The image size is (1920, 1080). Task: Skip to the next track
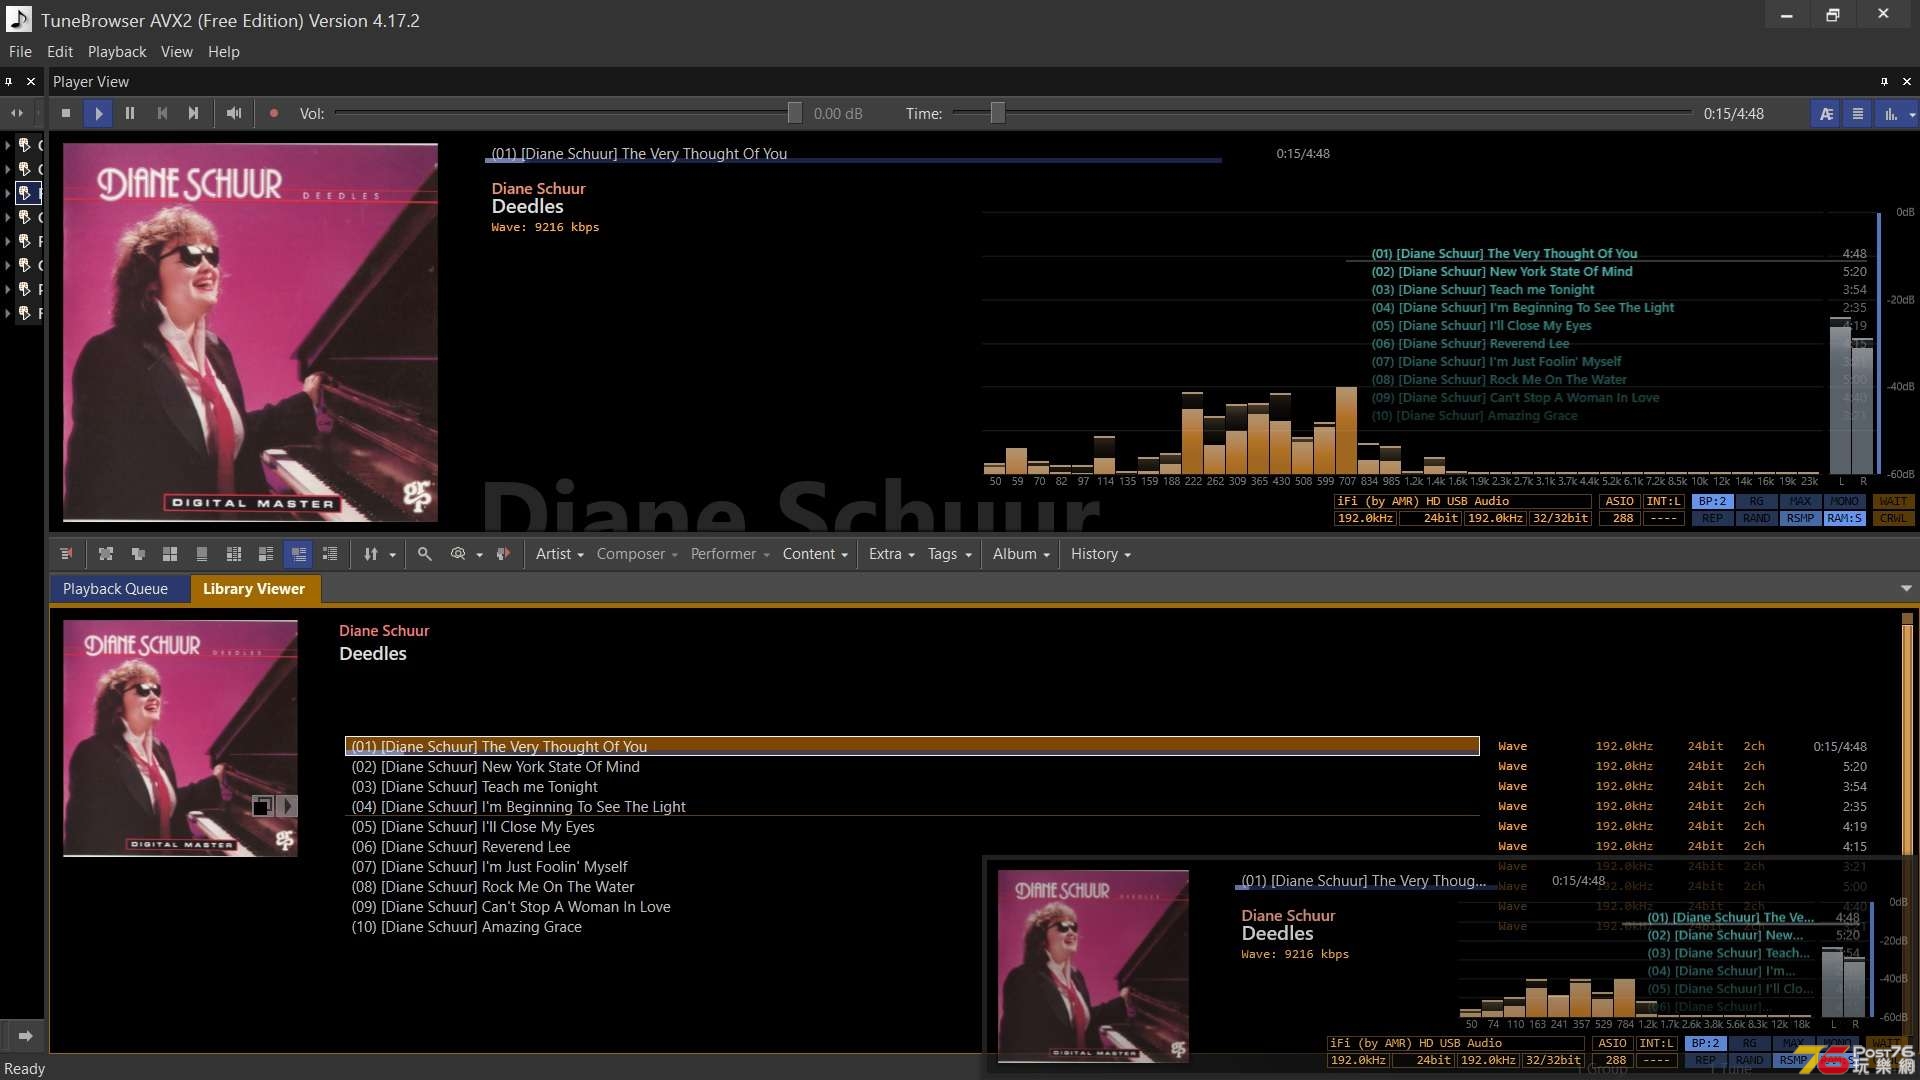[x=194, y=114]
